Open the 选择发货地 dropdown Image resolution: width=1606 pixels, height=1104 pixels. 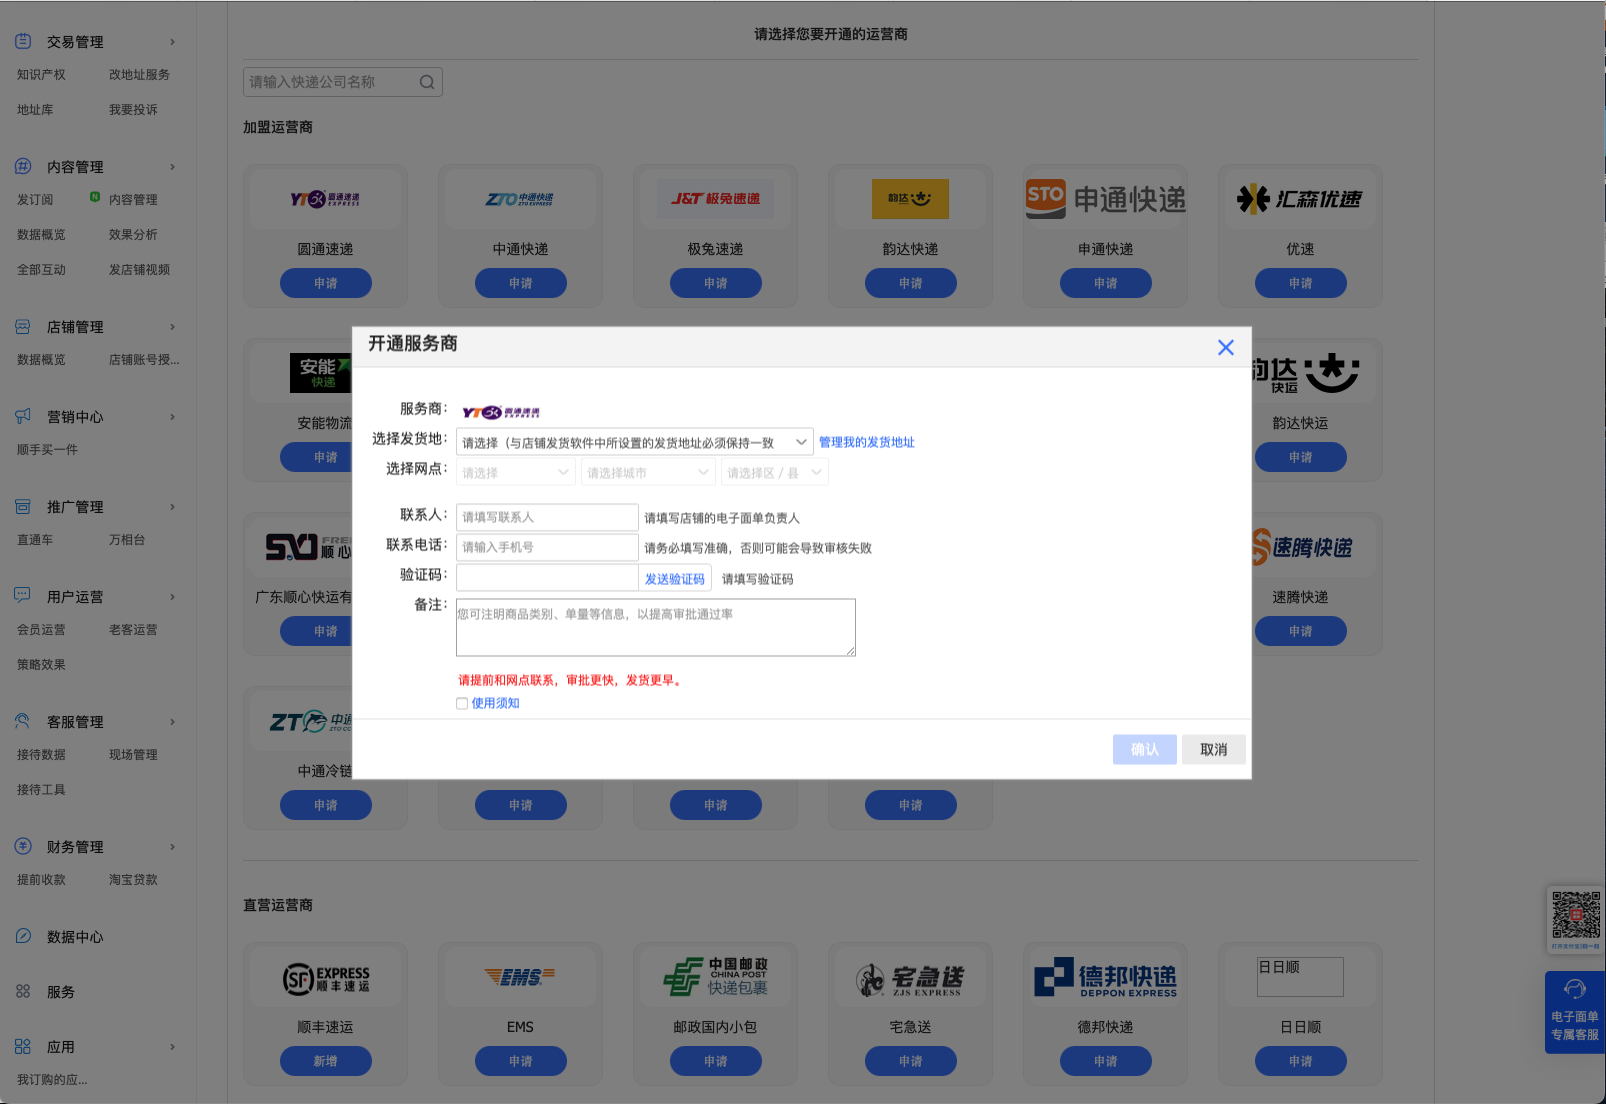coord(634,442)
